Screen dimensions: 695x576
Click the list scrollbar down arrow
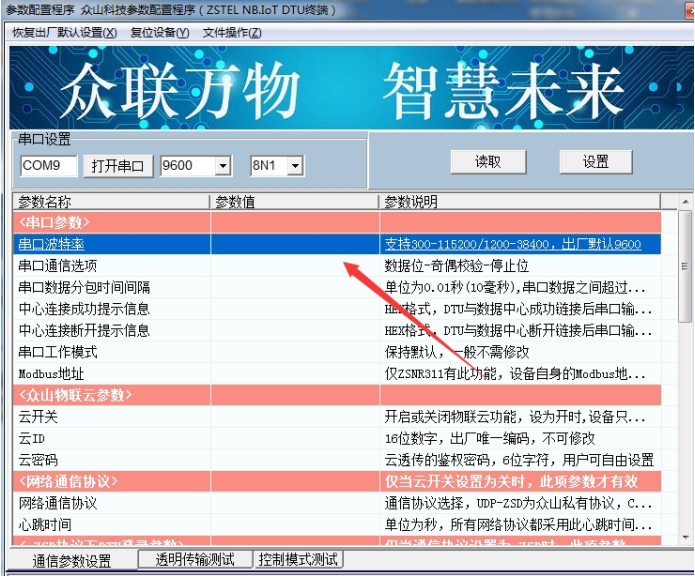[686, 537]
